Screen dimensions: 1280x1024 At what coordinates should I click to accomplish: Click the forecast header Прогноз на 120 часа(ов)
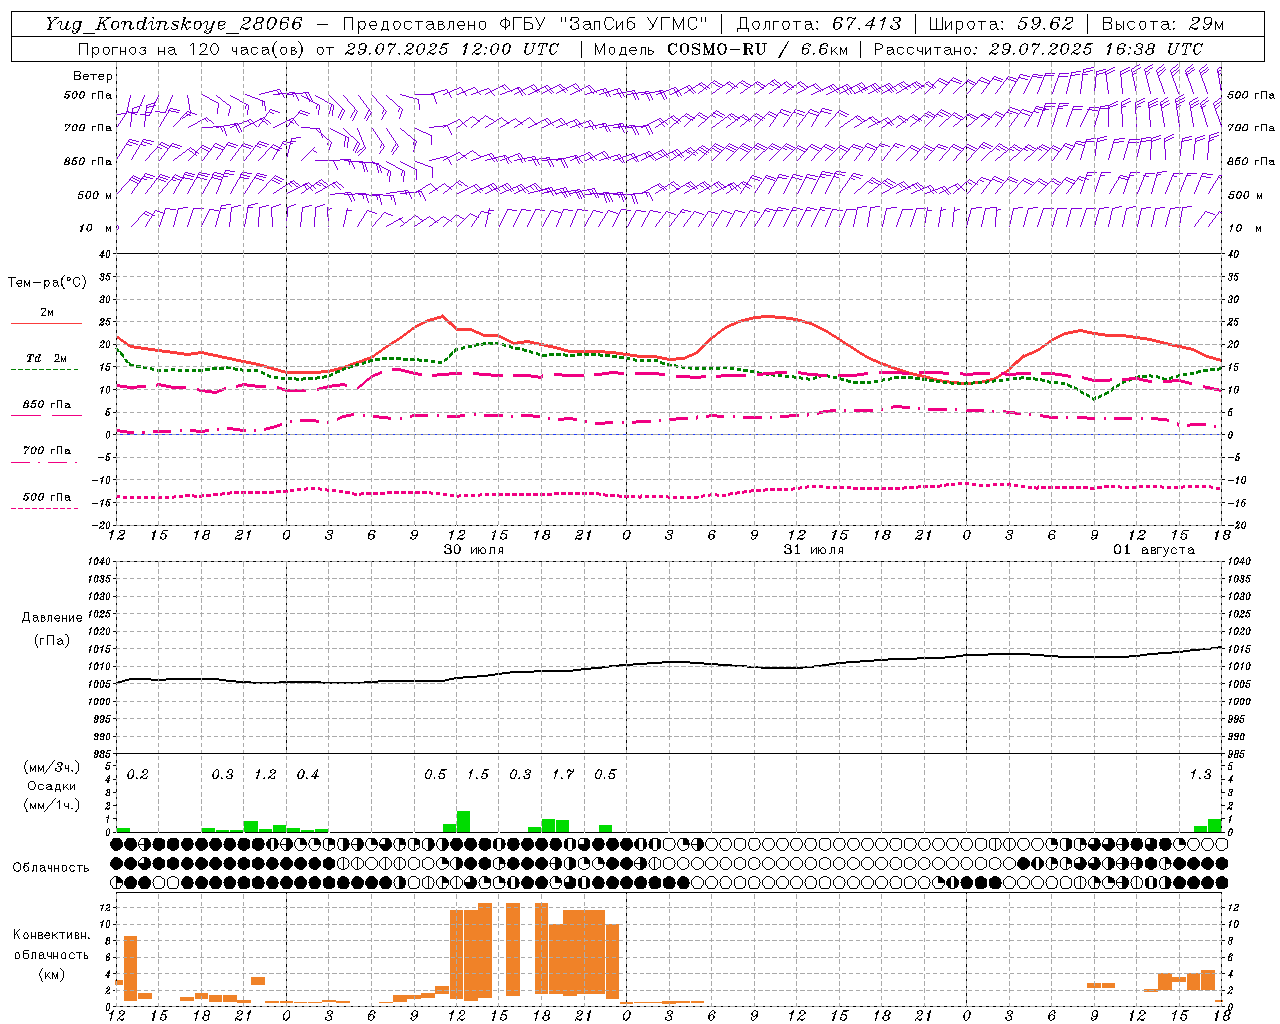[x=193, y=49]
